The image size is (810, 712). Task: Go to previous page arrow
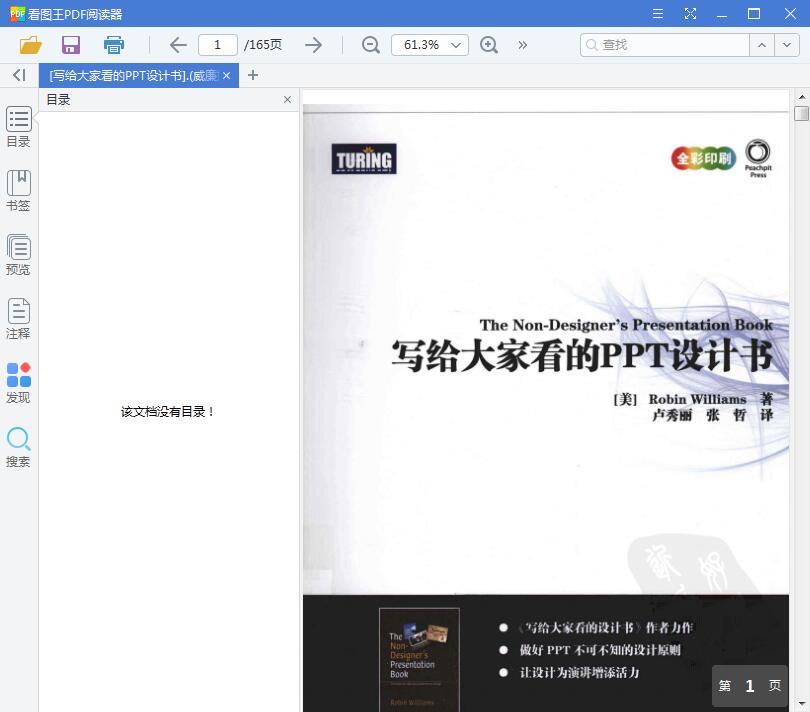coord(178,45)
